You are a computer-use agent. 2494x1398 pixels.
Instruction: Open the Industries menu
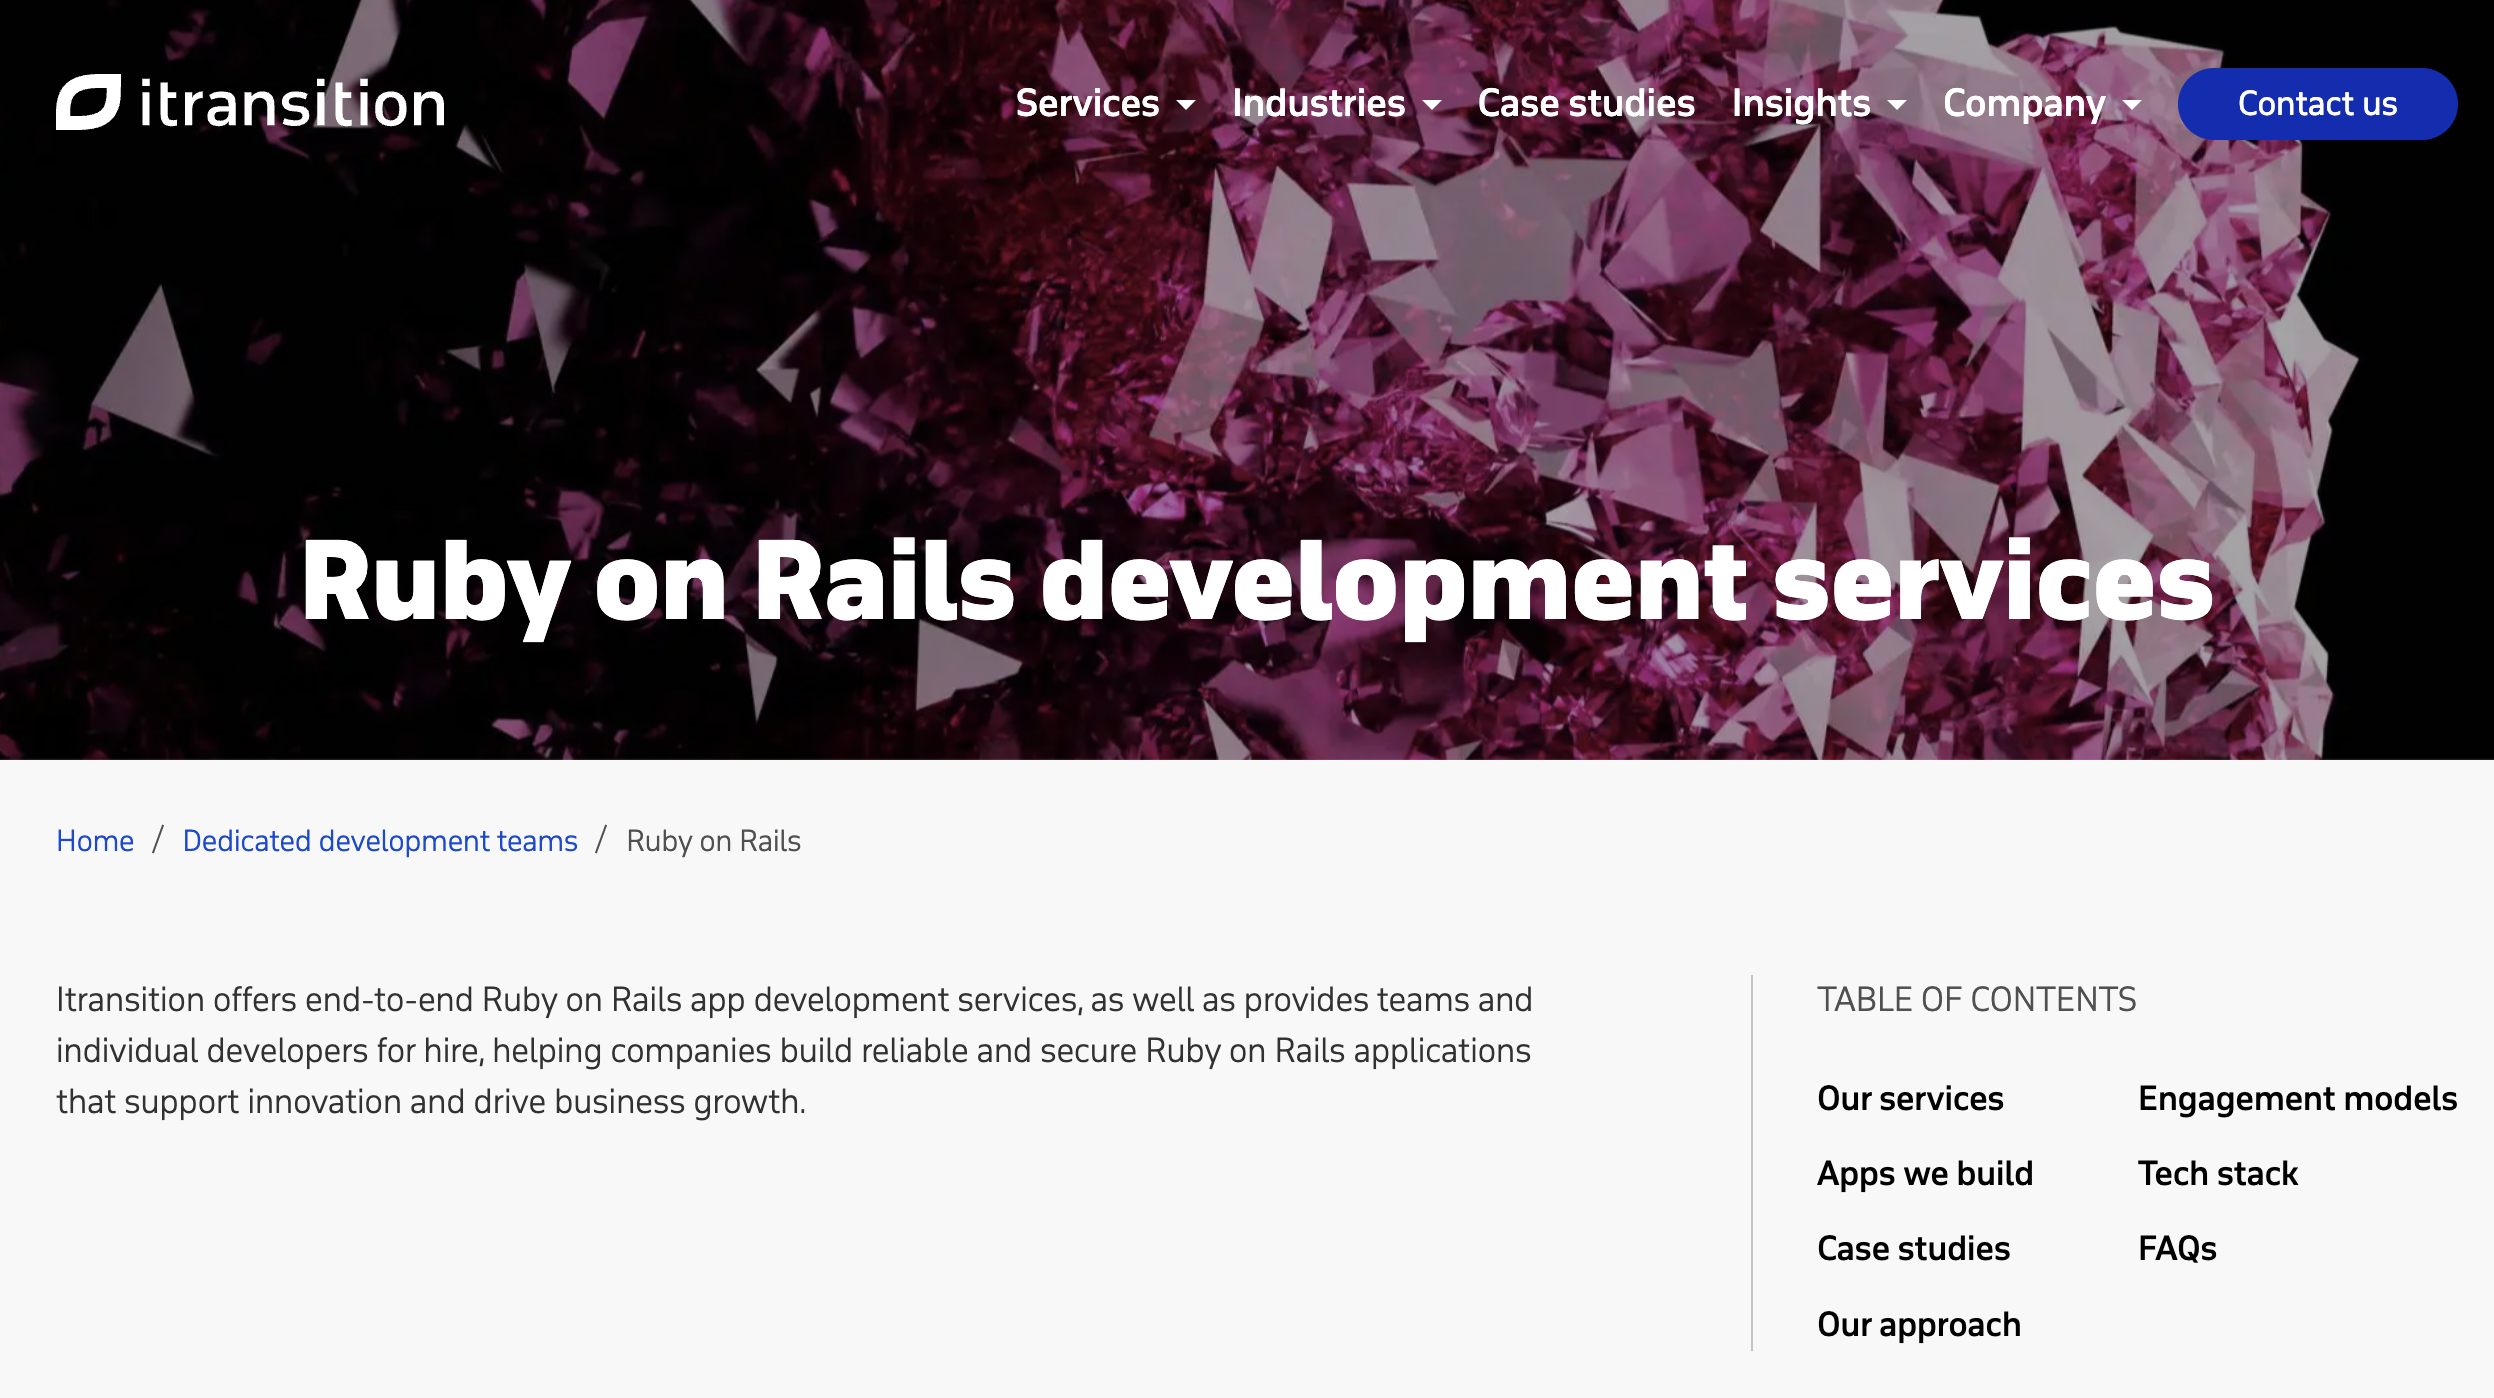point(1318,104)
